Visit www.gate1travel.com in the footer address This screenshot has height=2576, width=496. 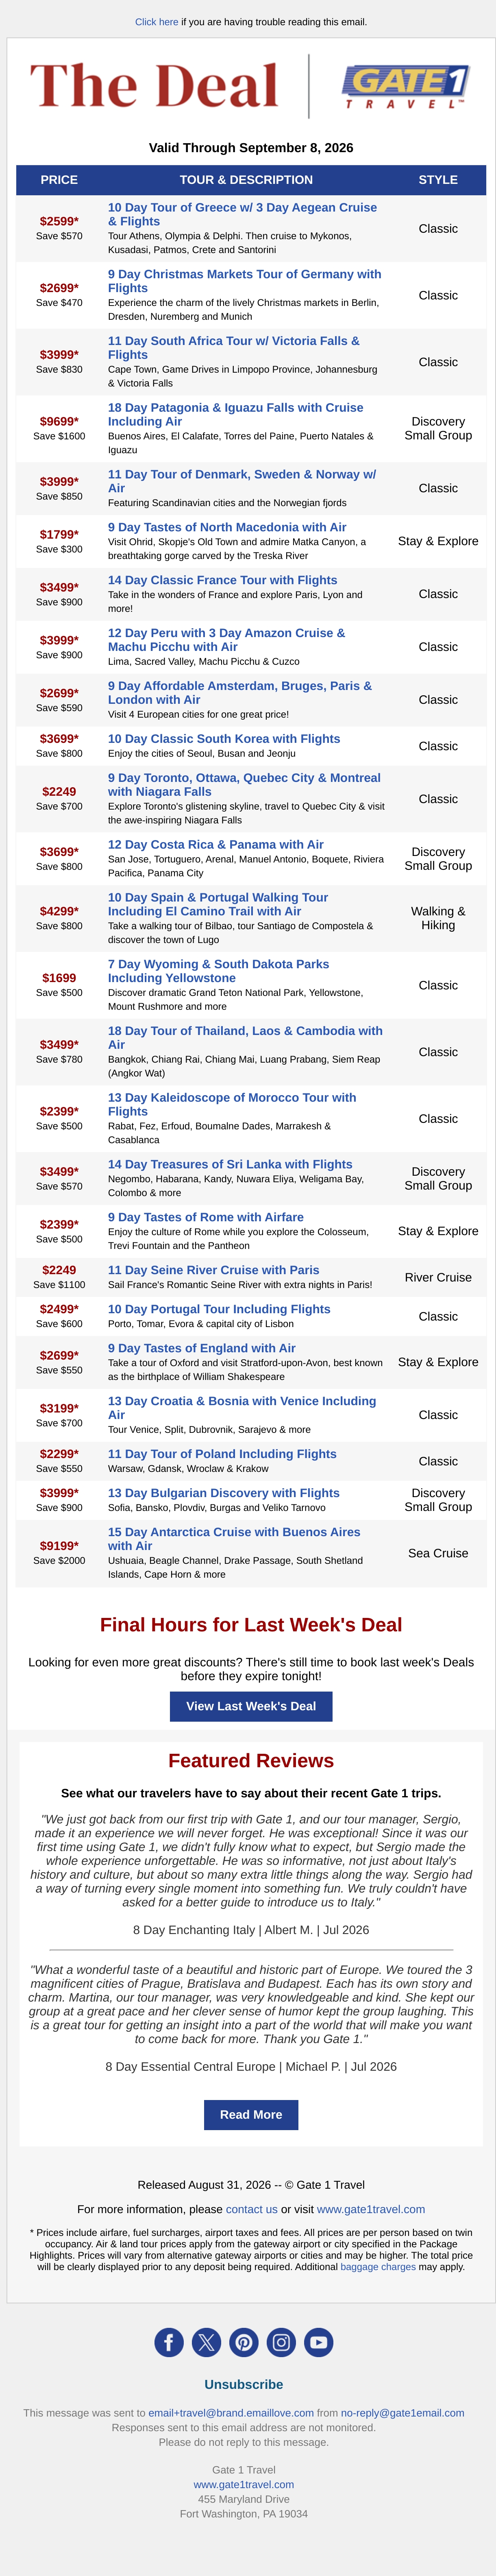point(244,2484)
